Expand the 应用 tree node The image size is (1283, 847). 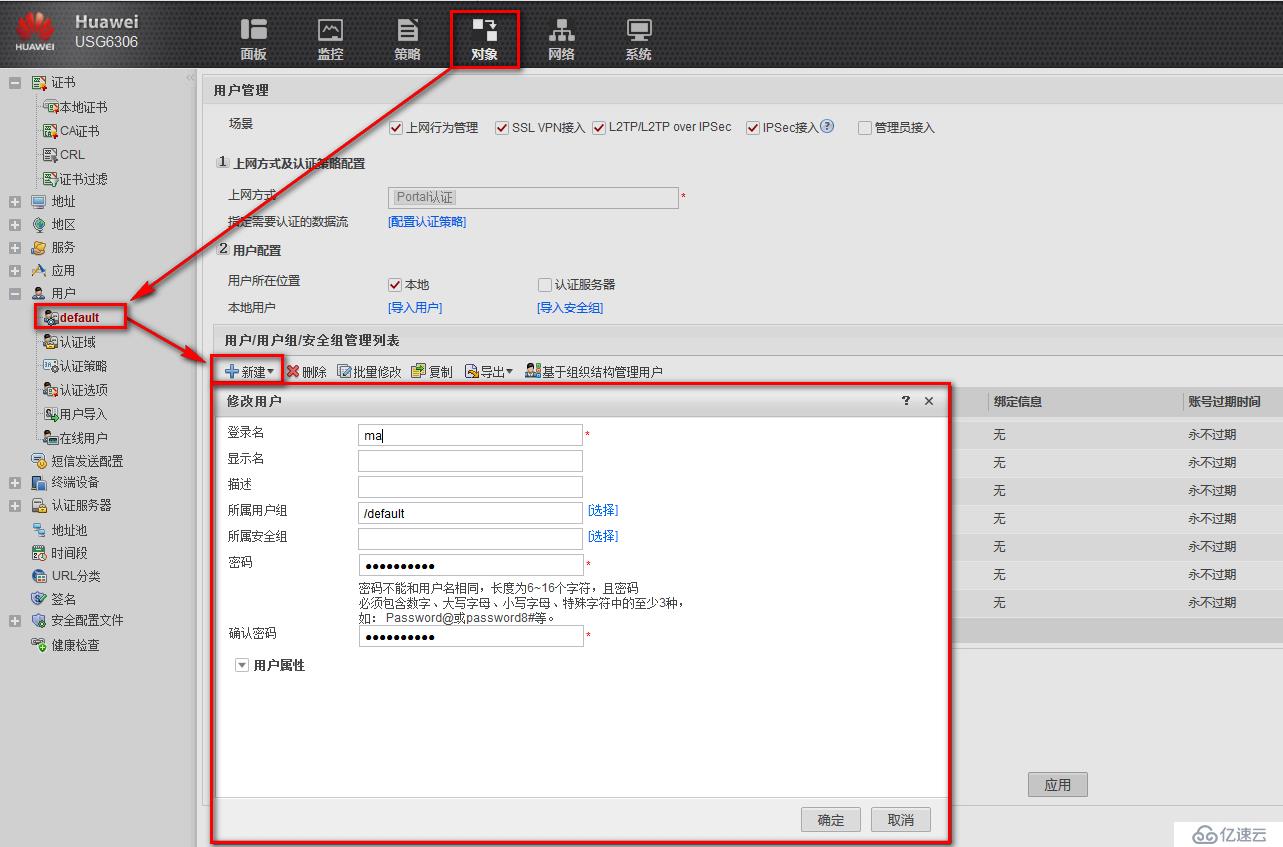pyautogui.click(x=15, y=271)
